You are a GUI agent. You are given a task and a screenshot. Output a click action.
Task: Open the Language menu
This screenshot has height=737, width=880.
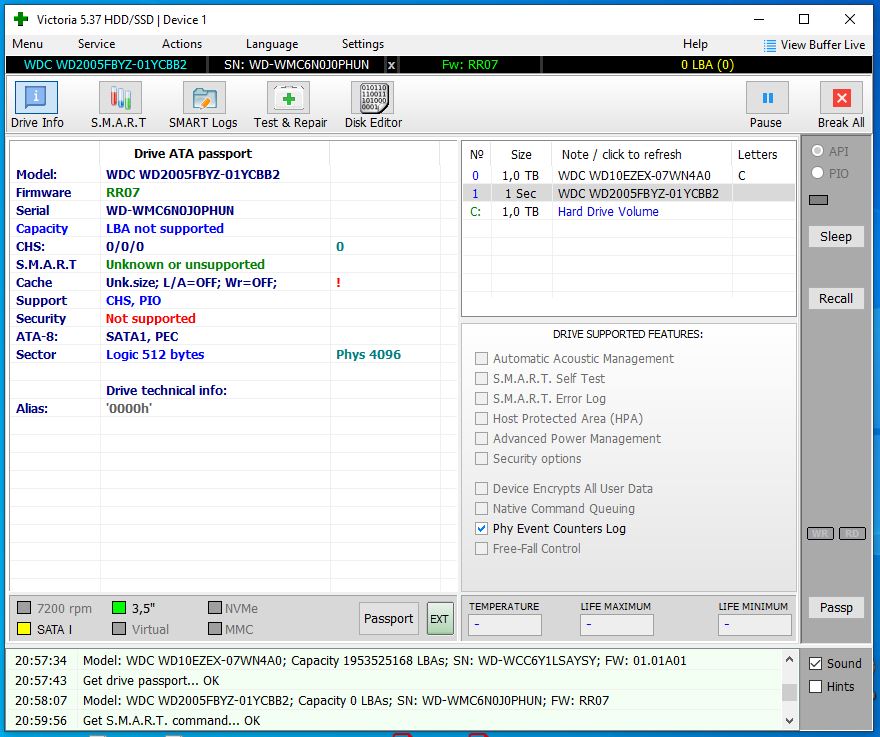tap(272, 44)
